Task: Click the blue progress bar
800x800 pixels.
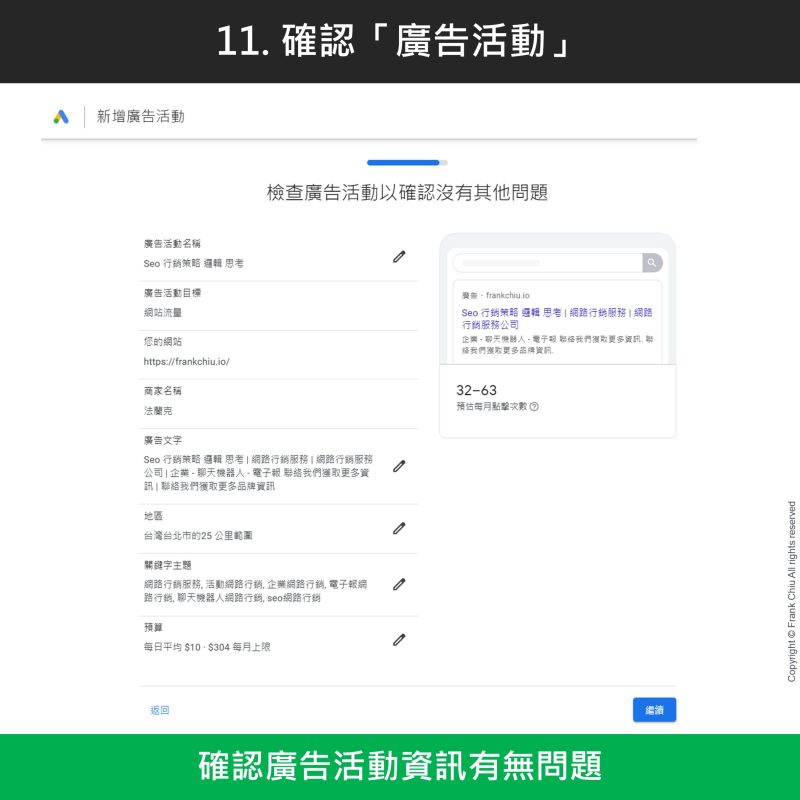Action: [404, 162]
